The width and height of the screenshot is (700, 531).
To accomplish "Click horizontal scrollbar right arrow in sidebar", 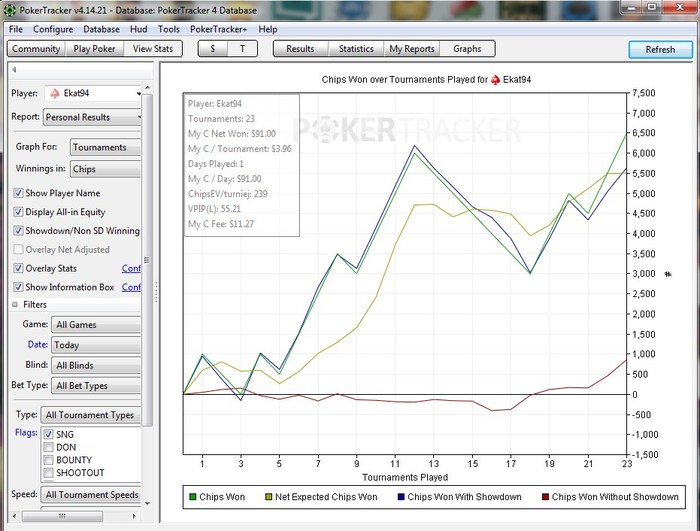I will coord(134,516).
